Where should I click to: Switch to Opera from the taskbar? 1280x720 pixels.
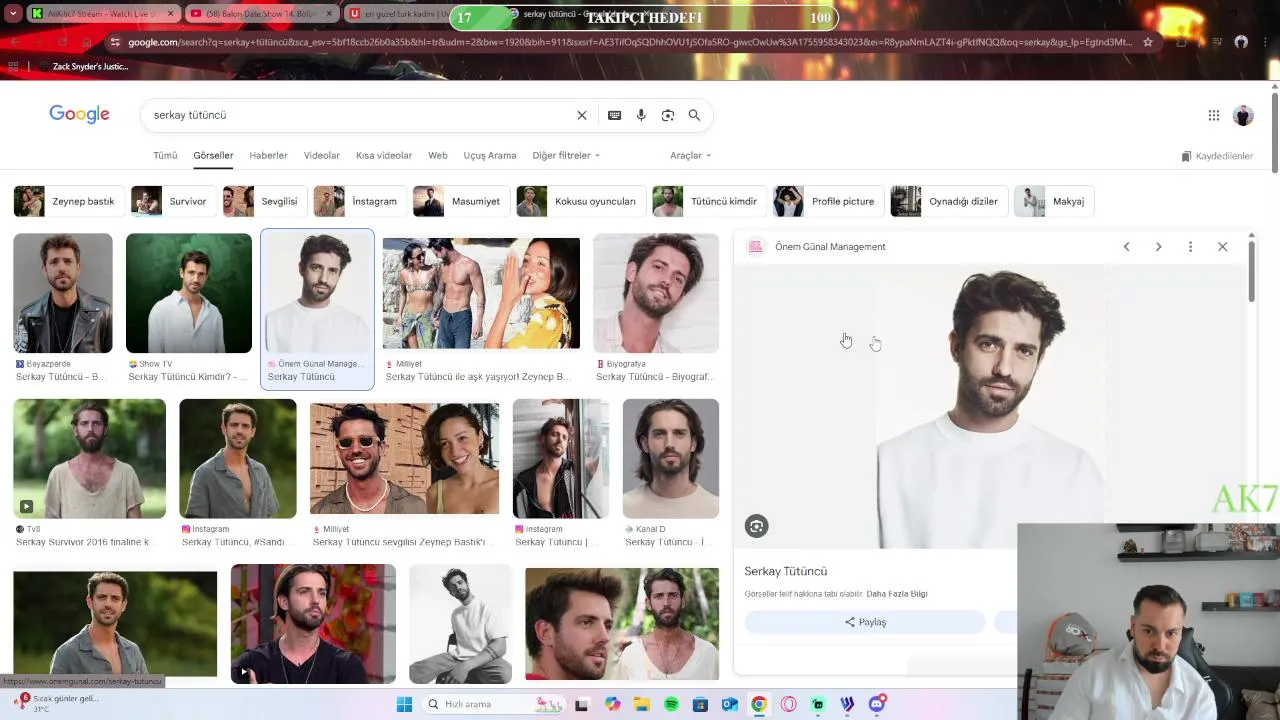coord(788,704)
